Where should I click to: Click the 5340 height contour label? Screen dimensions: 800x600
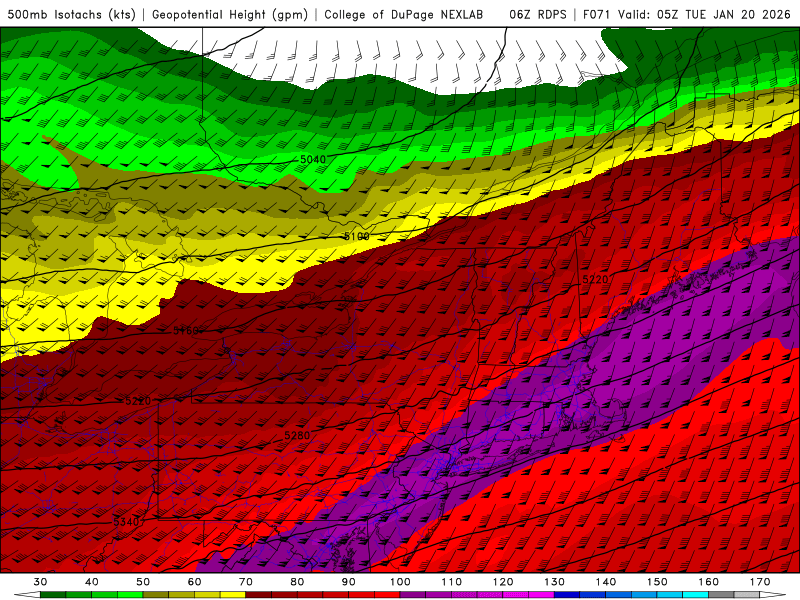126,521
